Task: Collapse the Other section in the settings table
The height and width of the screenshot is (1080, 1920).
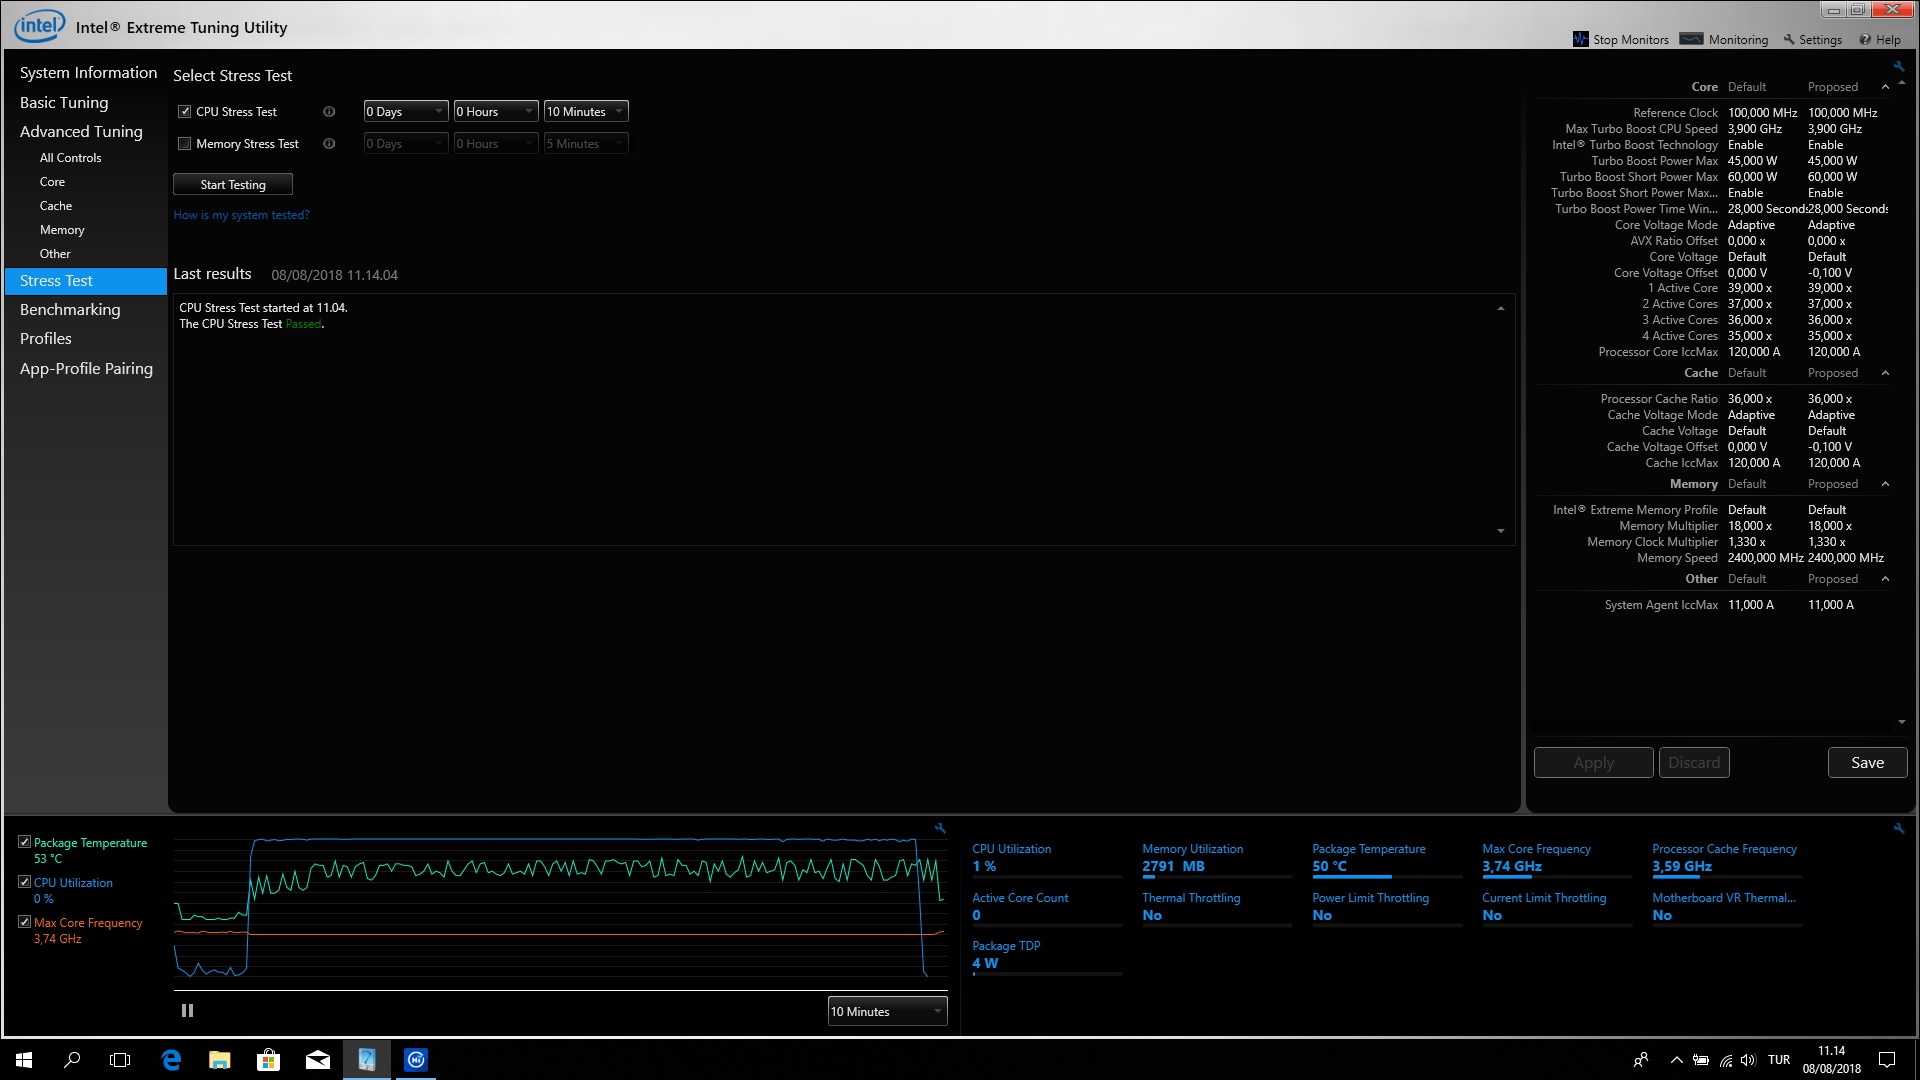Action: click(1885, 579)
